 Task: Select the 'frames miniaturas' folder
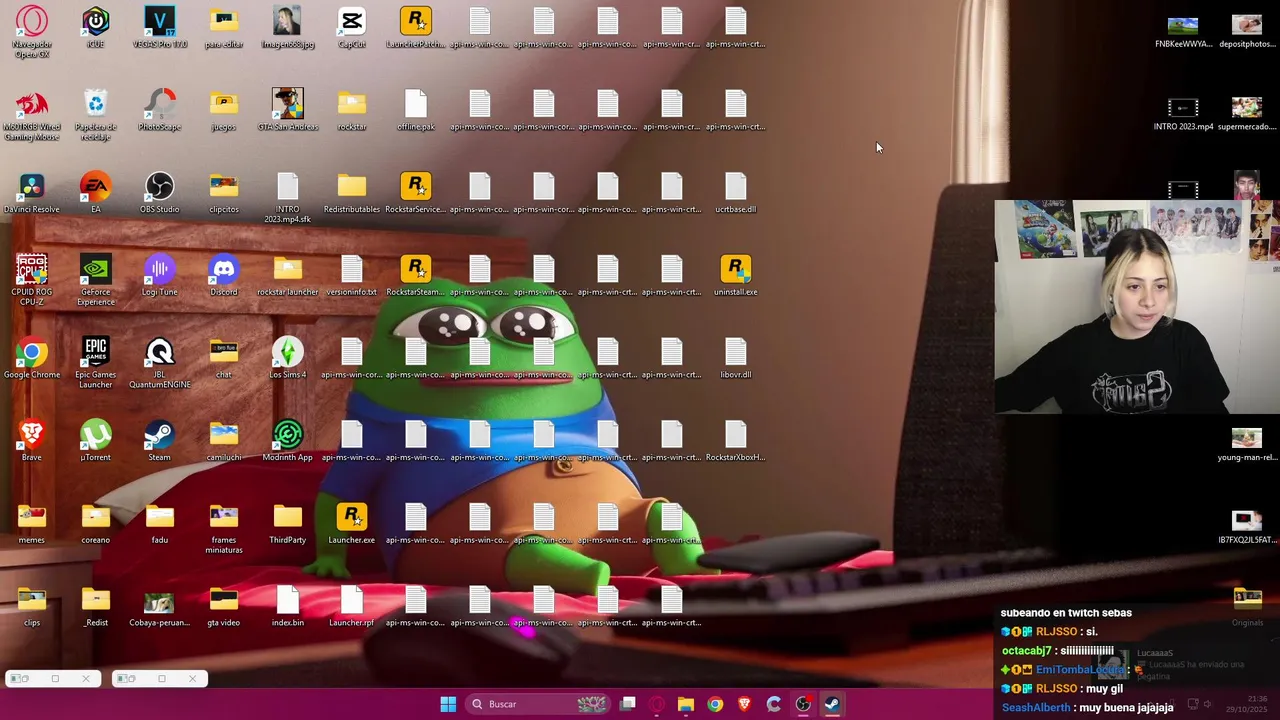point(224,528)
